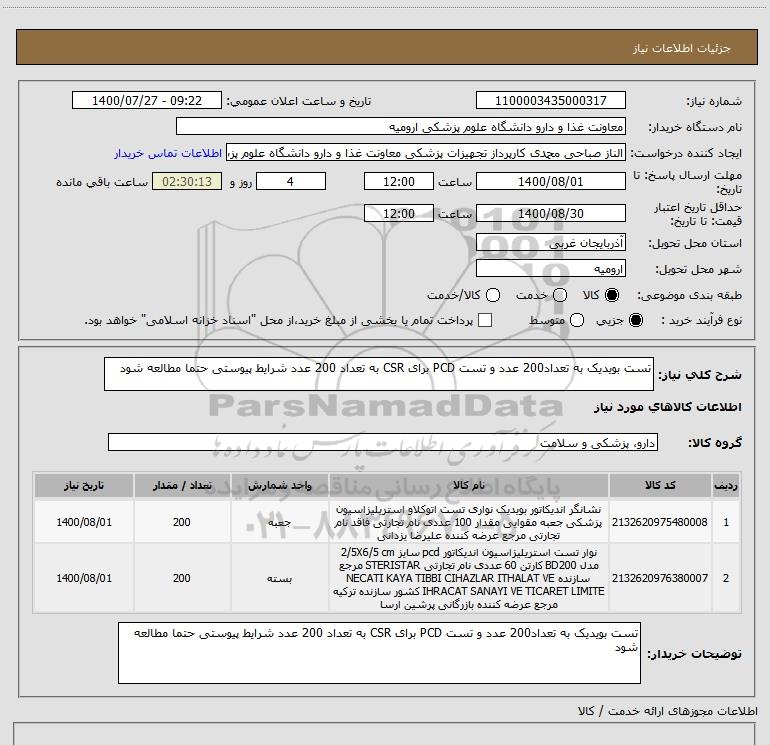Image resolution: width=770 pixels, height=745 pixels.
Task: Click the کد کالا column header
Action: coord(660,485)
